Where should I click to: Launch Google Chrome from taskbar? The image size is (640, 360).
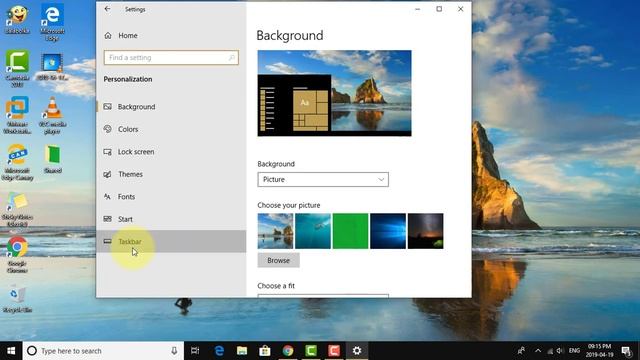click(x=288, y=351)
